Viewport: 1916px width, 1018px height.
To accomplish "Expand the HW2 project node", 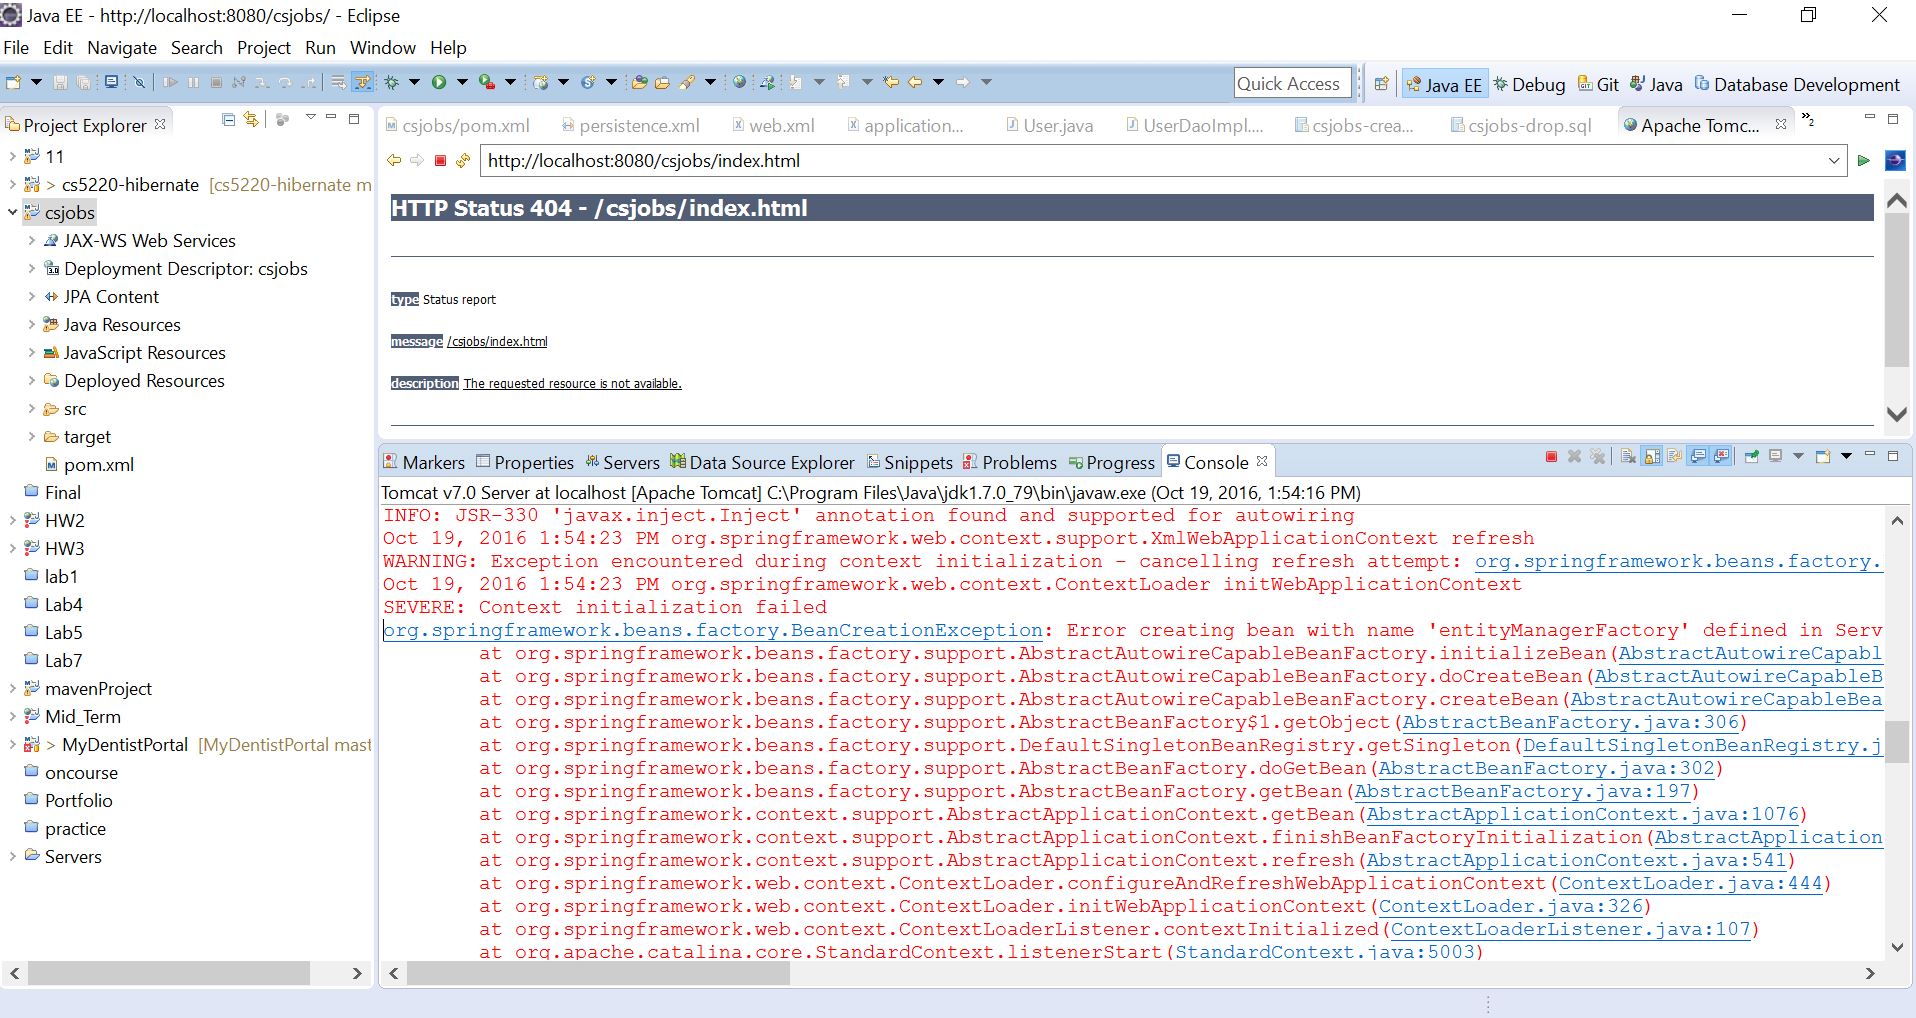I will tap(12, 520).
